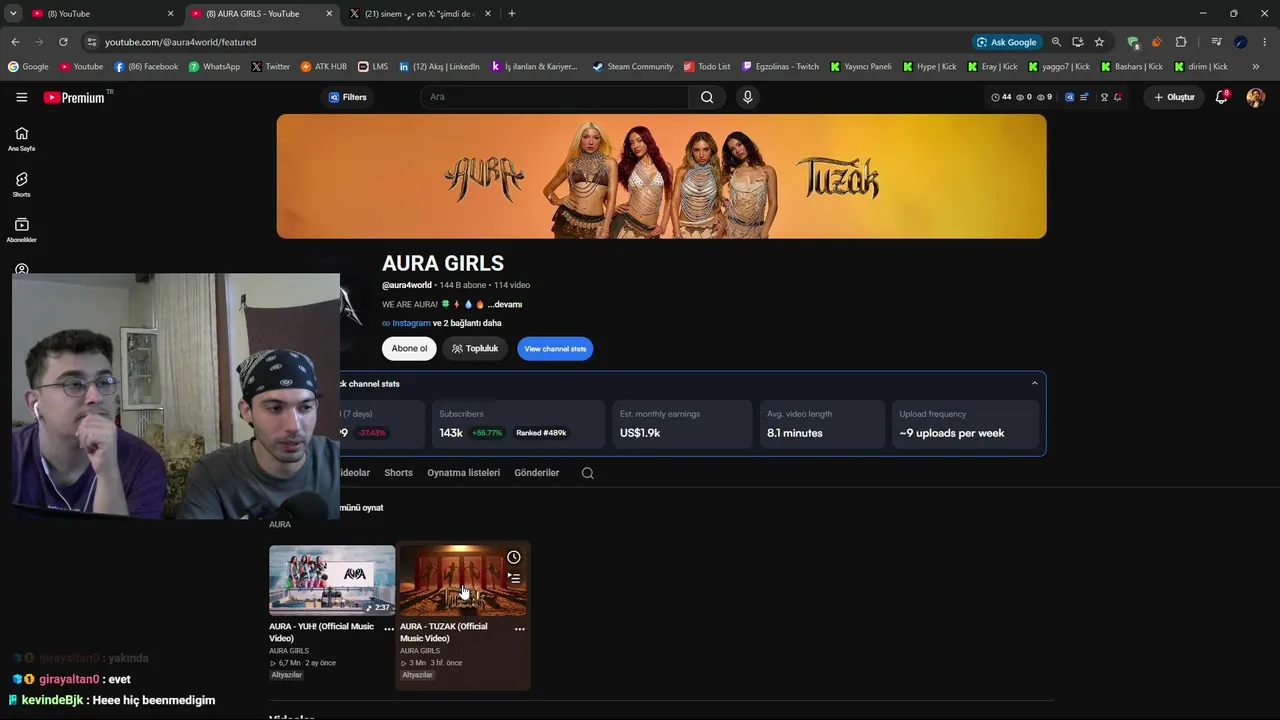Open the channel Shorts tab
The image size is (1280, 720).
coord(398,473)
